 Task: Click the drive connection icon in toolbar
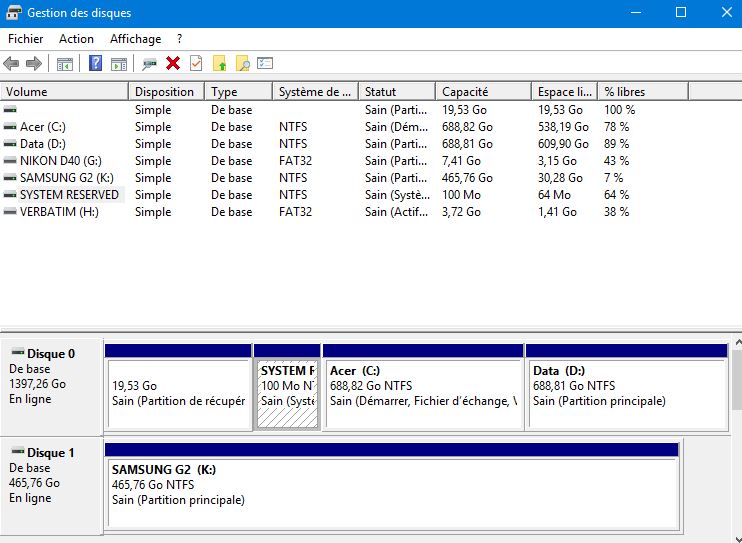coord(150,64)
